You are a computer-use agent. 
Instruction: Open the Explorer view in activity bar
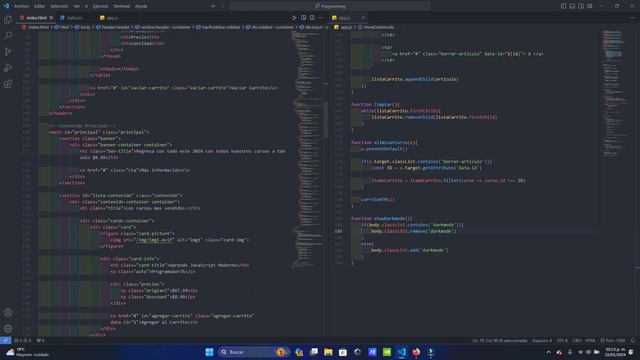[8, 20]
